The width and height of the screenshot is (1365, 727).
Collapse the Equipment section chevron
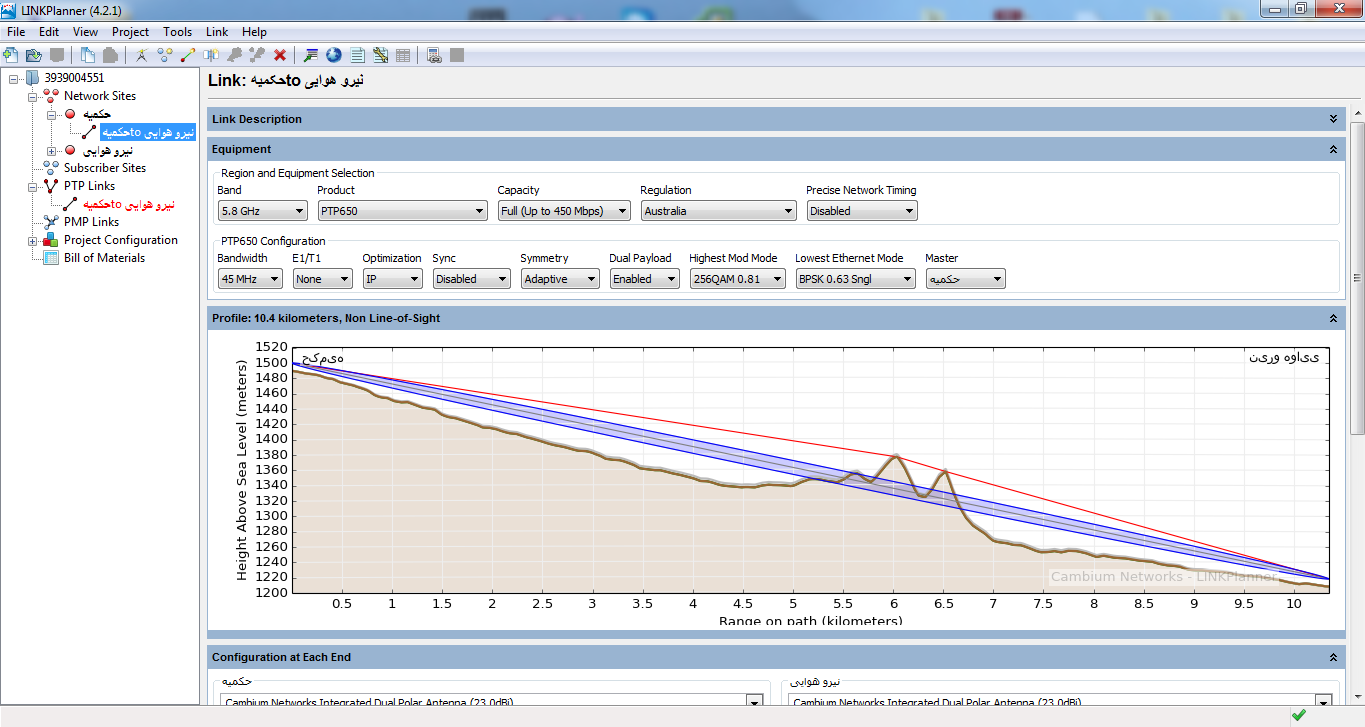pos(1333,149)
